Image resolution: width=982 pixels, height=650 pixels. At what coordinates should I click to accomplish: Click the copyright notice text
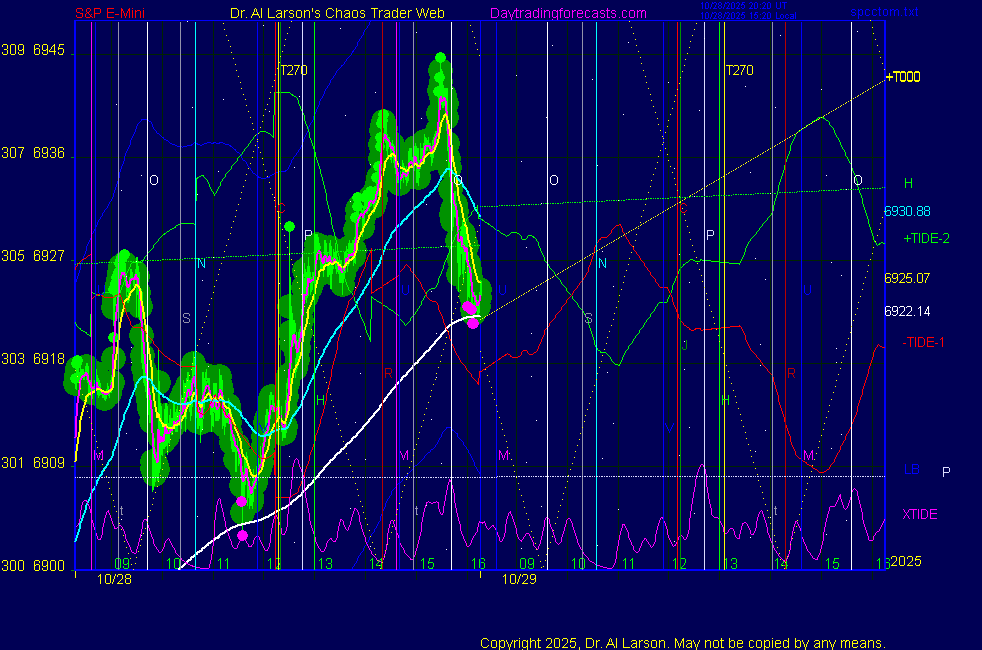682,642
